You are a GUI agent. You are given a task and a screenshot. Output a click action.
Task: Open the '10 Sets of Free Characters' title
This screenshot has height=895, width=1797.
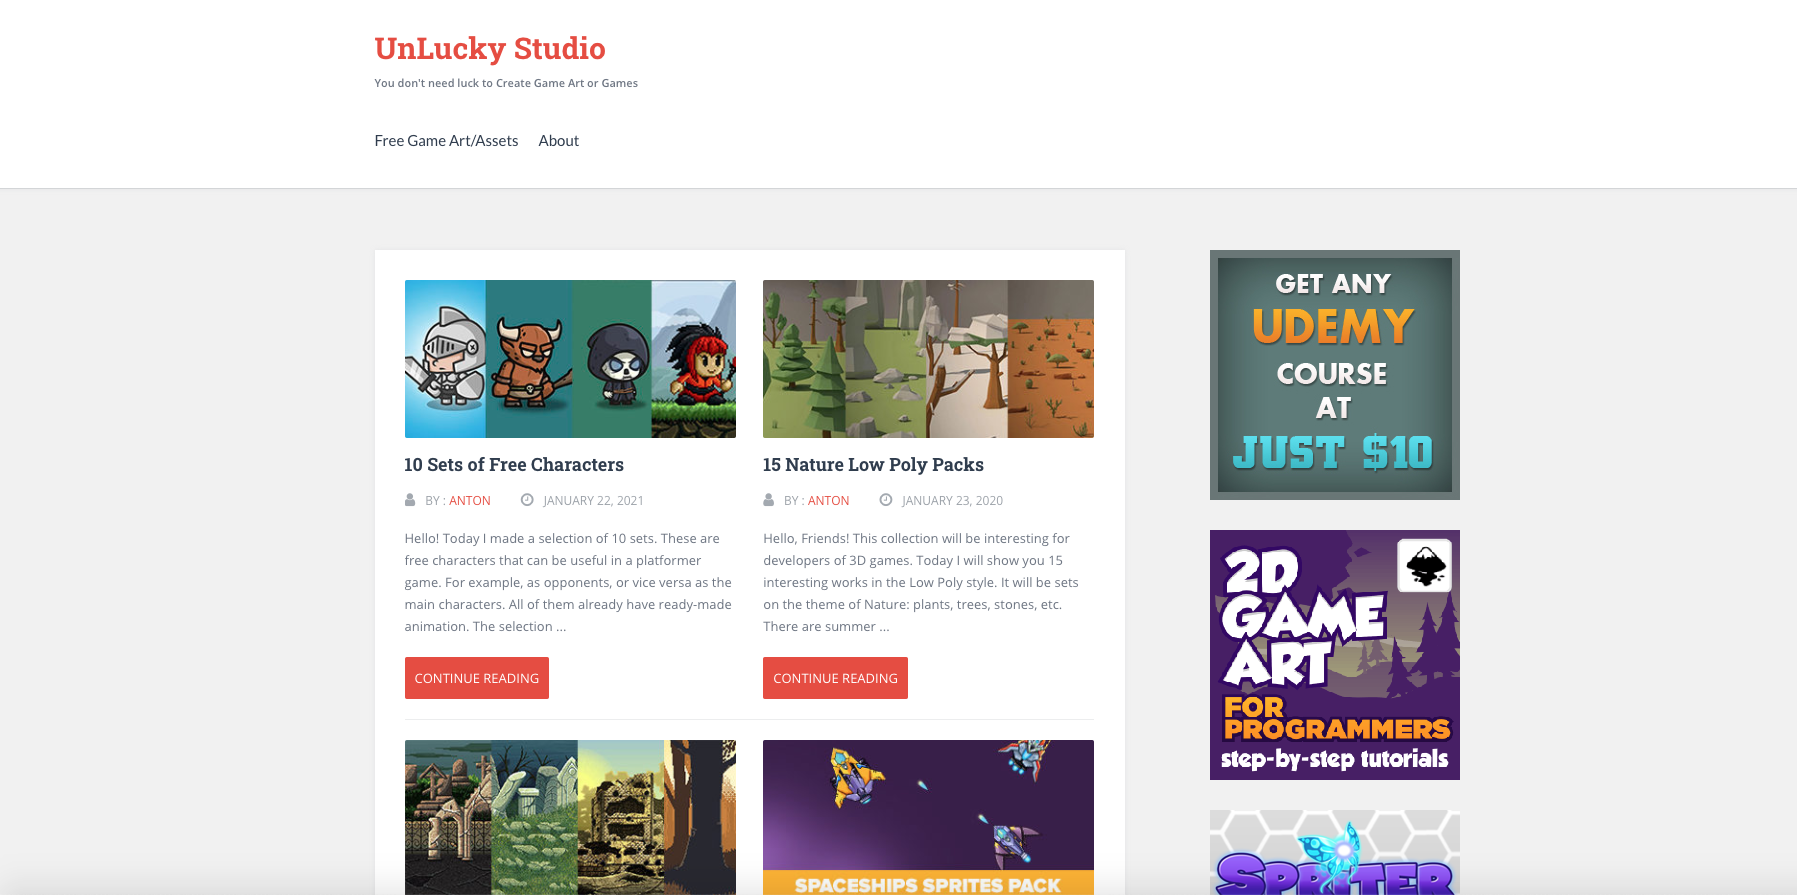pyautogui.click(x=514, y=465)
